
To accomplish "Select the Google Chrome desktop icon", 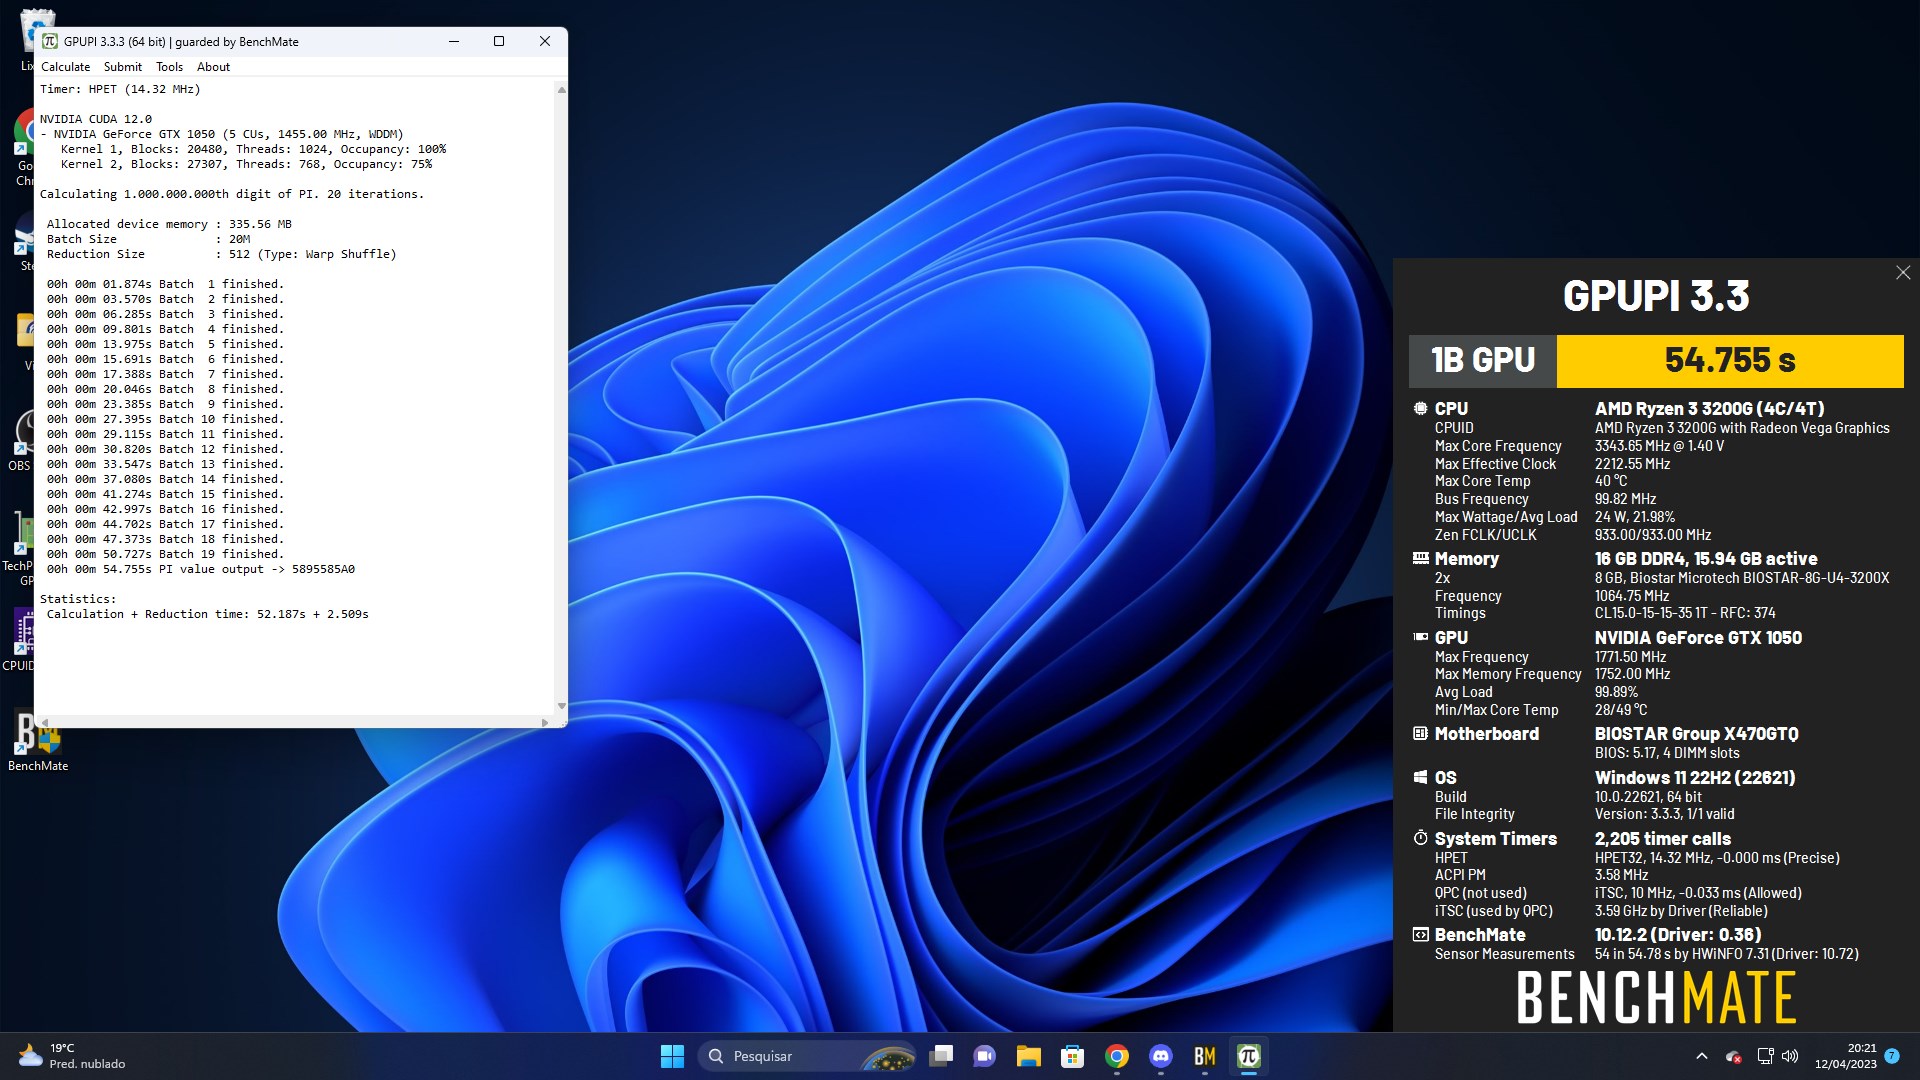I will point(24,148).
